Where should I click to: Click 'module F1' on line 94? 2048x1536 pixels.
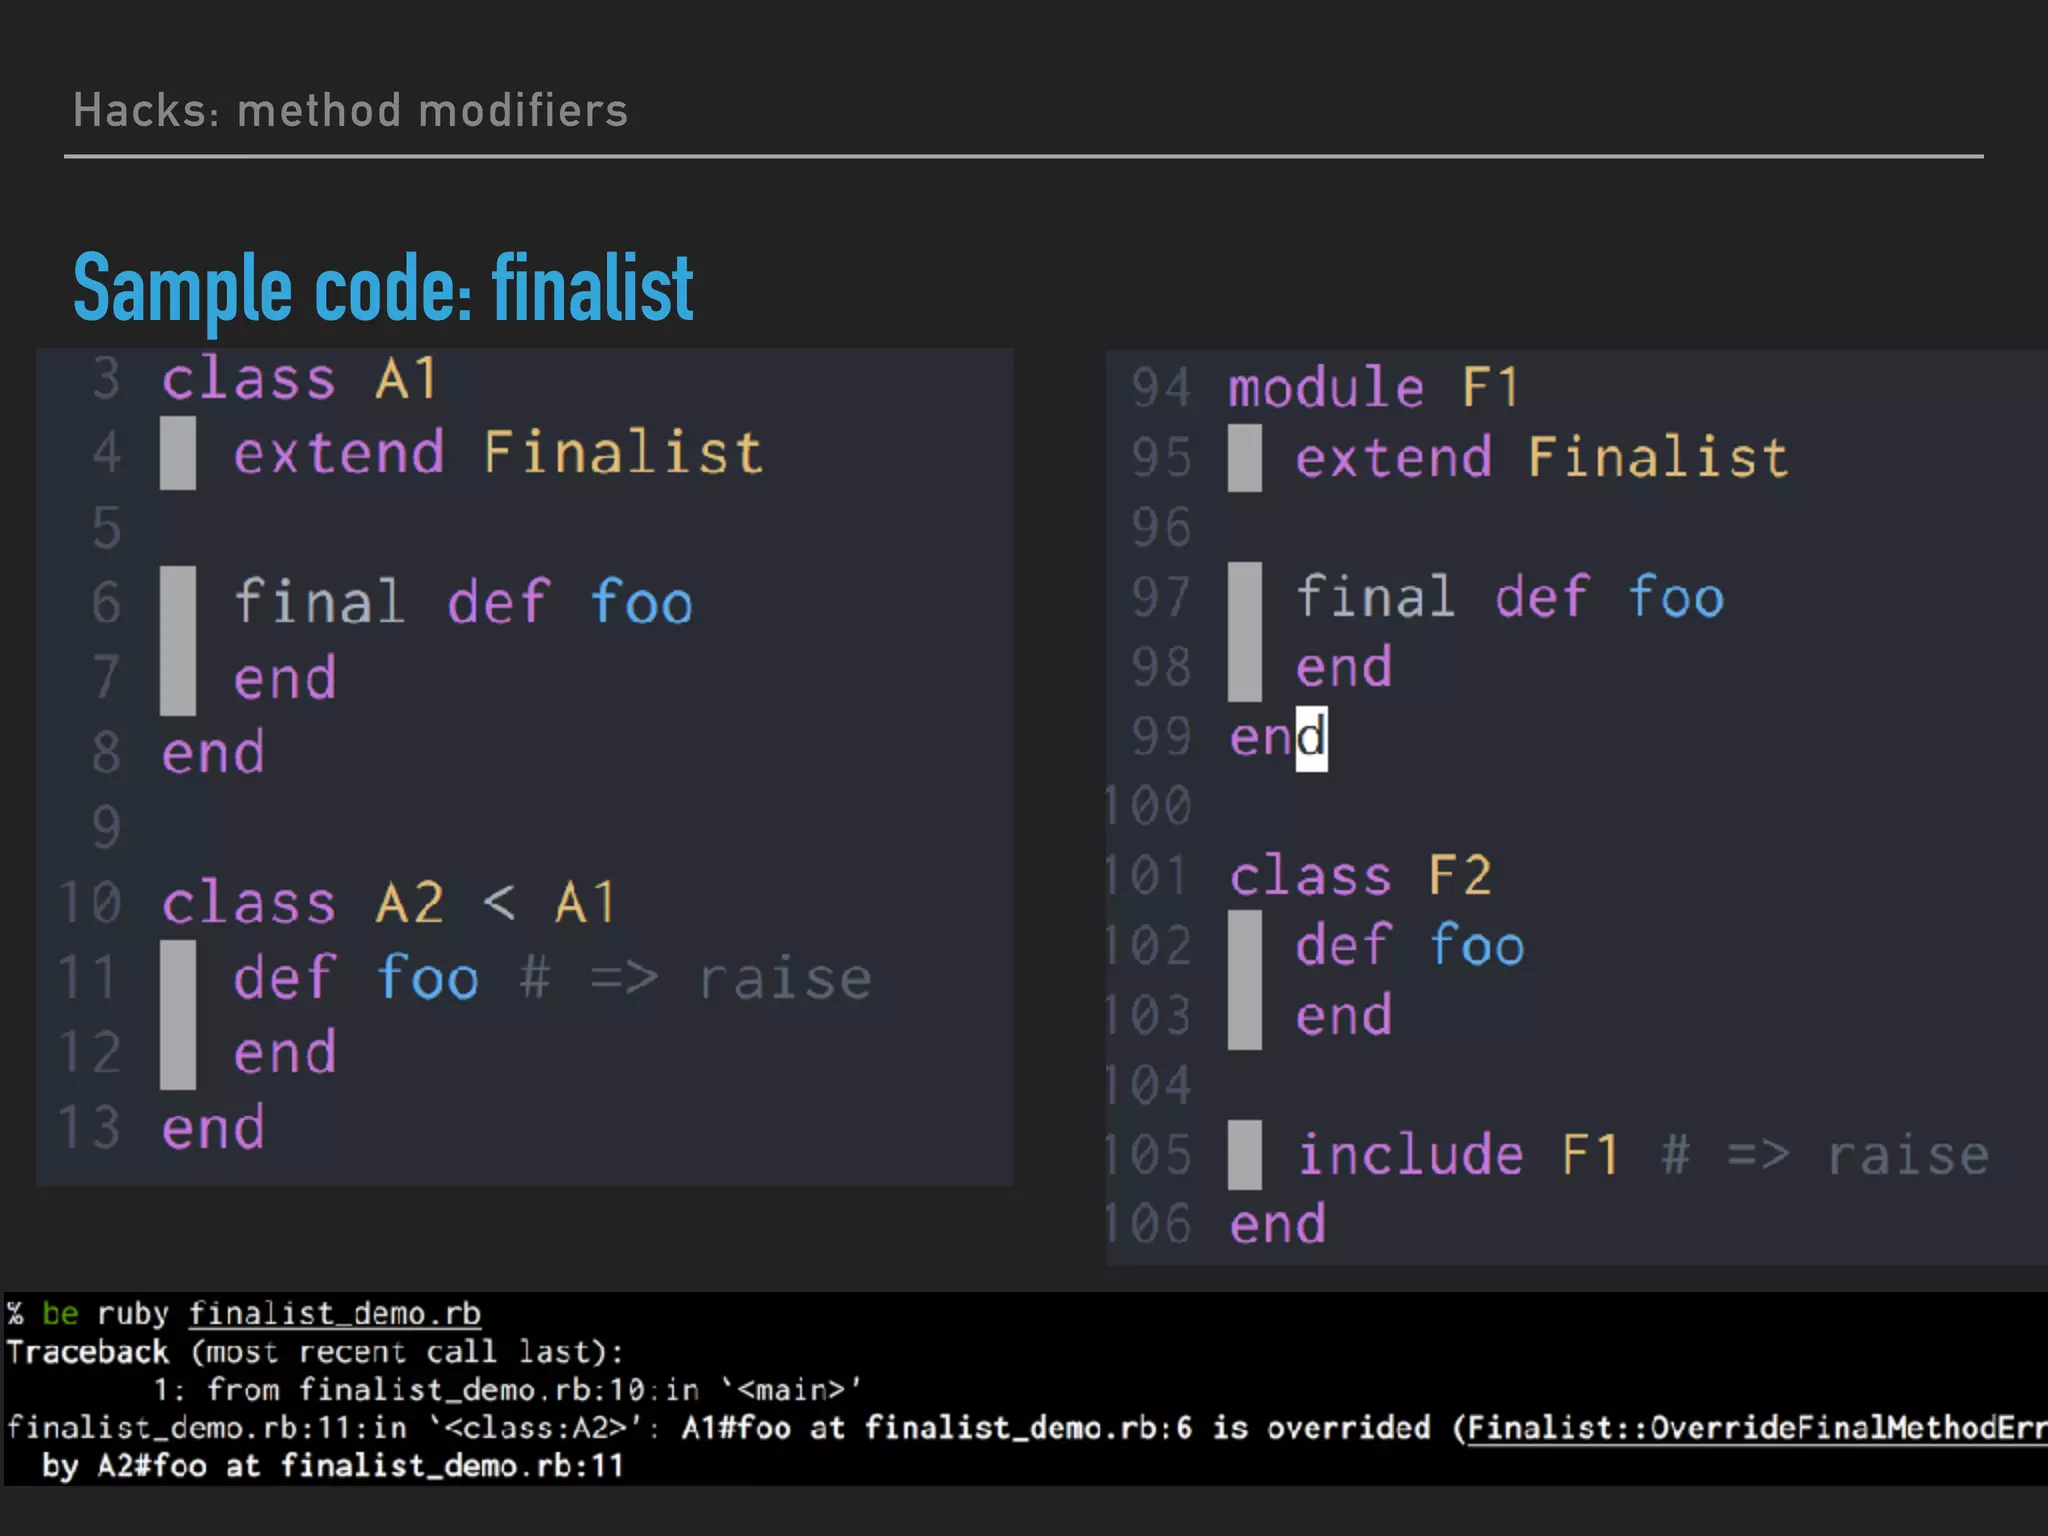(x=1373, y=388)
